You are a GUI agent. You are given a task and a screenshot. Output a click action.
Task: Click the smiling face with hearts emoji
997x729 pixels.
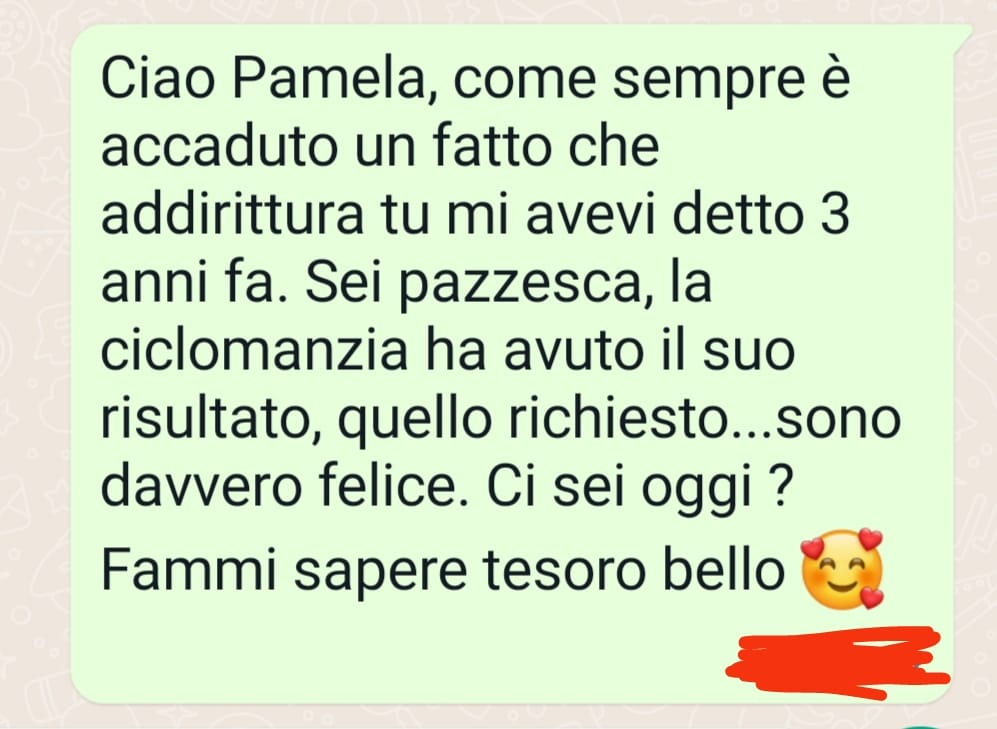(842, 569)
